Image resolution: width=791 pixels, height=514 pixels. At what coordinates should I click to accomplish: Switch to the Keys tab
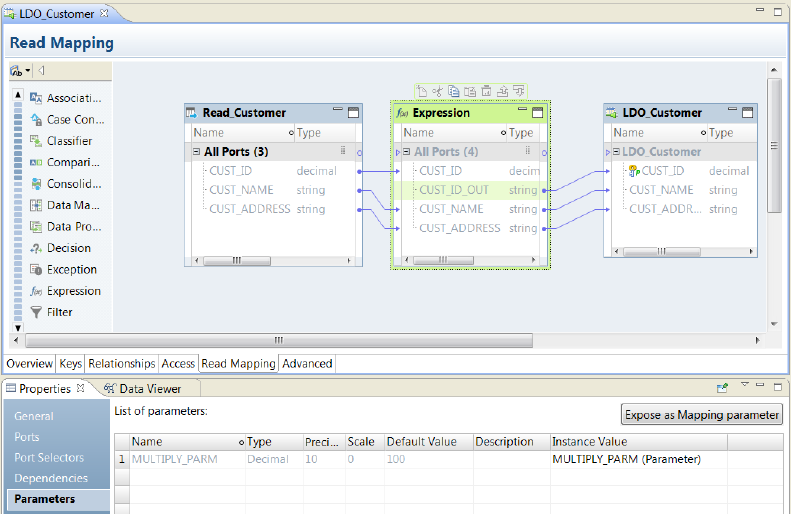click(71, 364)
